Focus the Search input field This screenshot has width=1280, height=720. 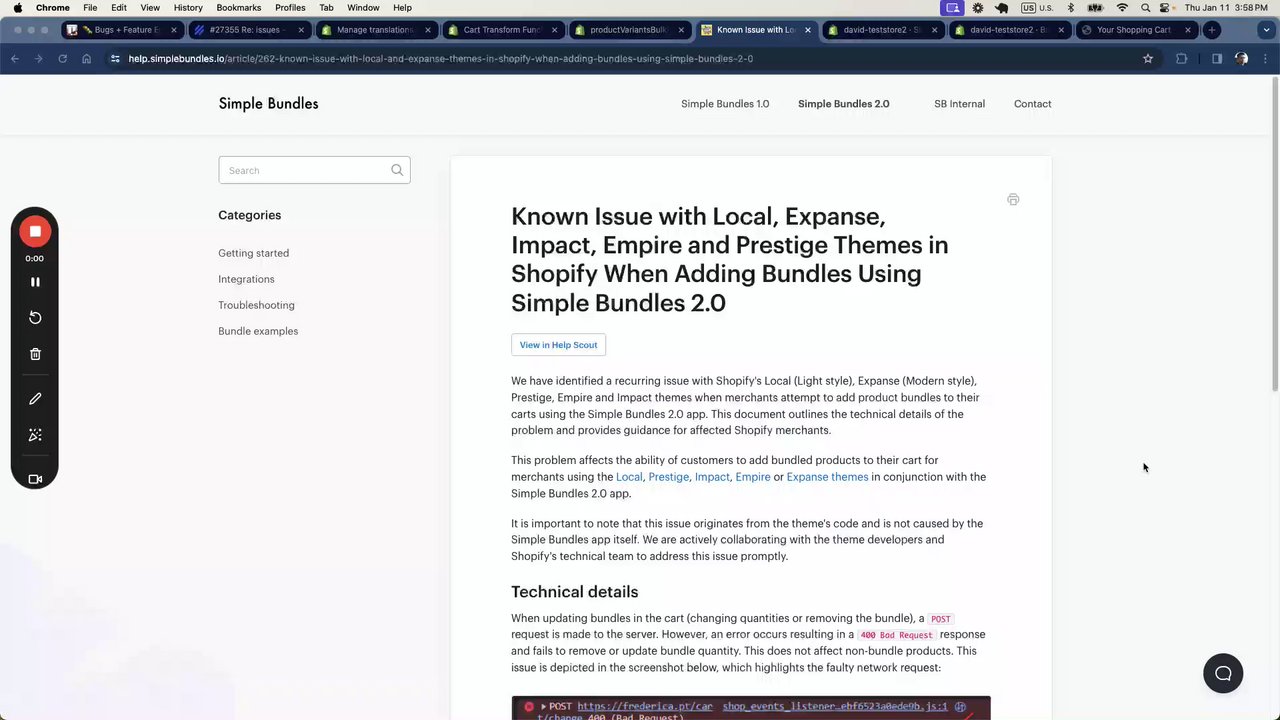click(x=314, y=170)
